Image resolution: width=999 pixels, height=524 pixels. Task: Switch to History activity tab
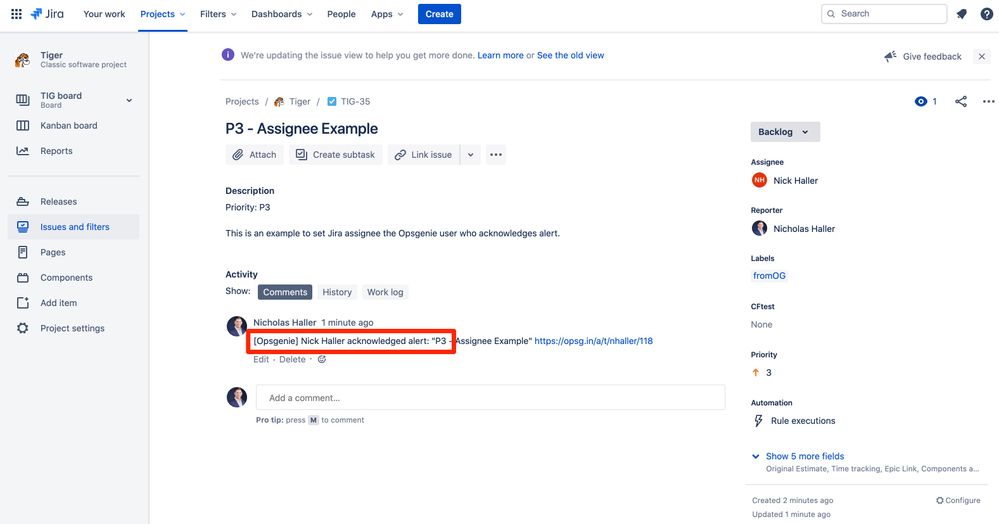(337, 292)
